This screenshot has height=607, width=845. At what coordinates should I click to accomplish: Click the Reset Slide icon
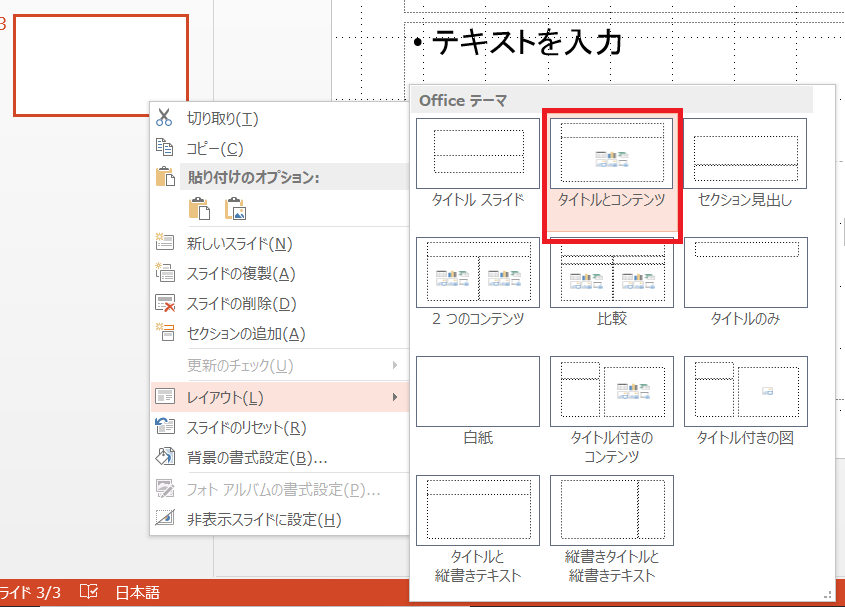(165, 426)
